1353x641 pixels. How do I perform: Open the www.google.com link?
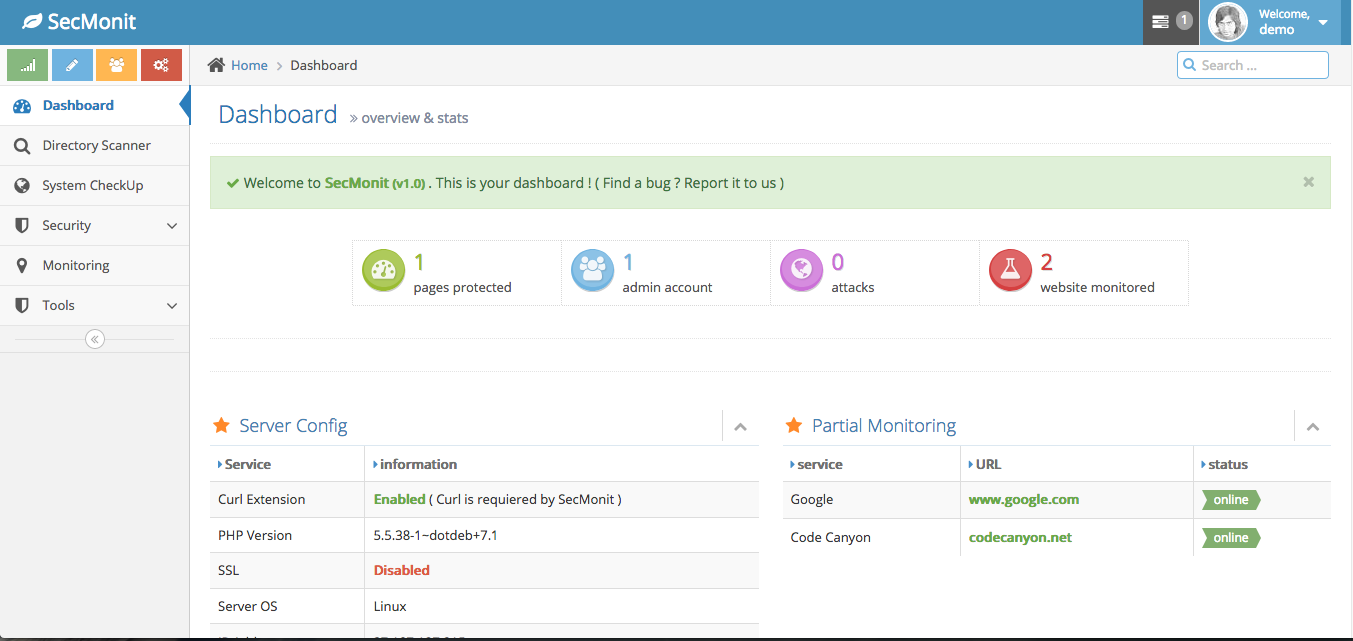1024,499
